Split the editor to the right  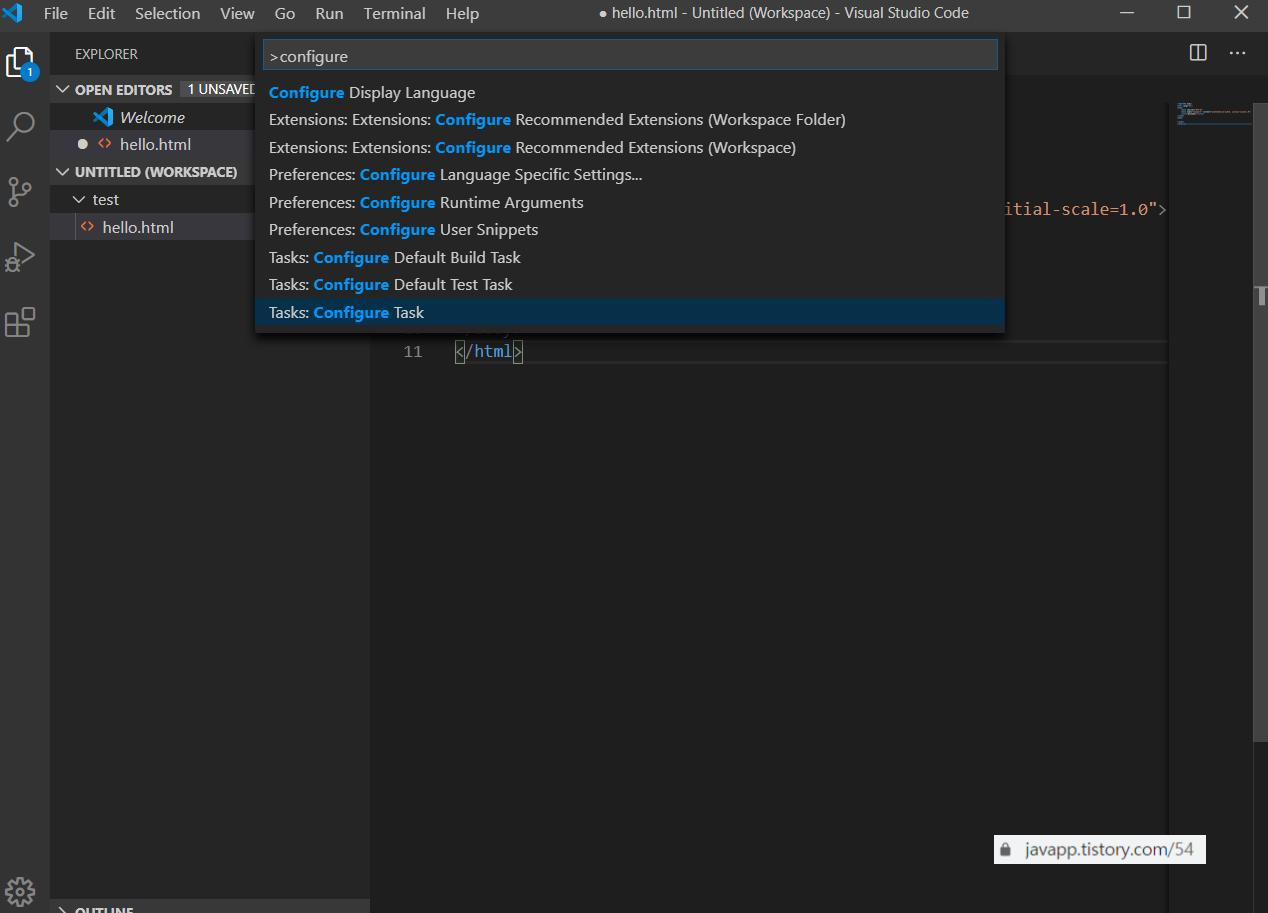pos(1198,53)
